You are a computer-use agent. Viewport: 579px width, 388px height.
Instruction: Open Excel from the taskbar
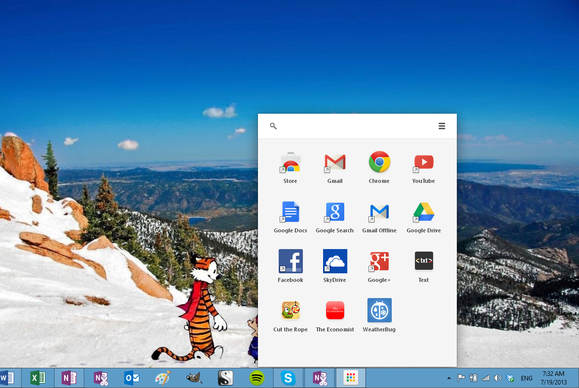(38, 378)
